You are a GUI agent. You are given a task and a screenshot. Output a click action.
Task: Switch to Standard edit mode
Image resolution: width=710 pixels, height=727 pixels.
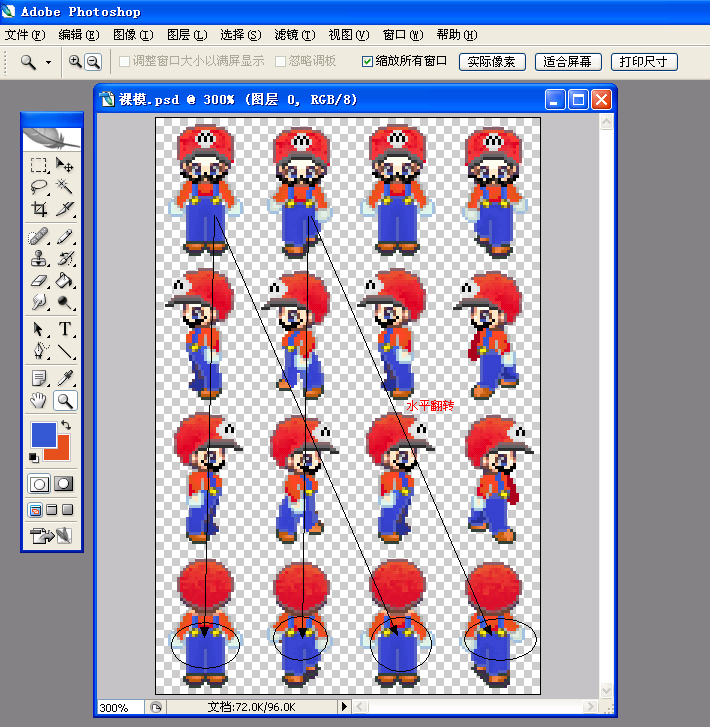click(39, 484)
